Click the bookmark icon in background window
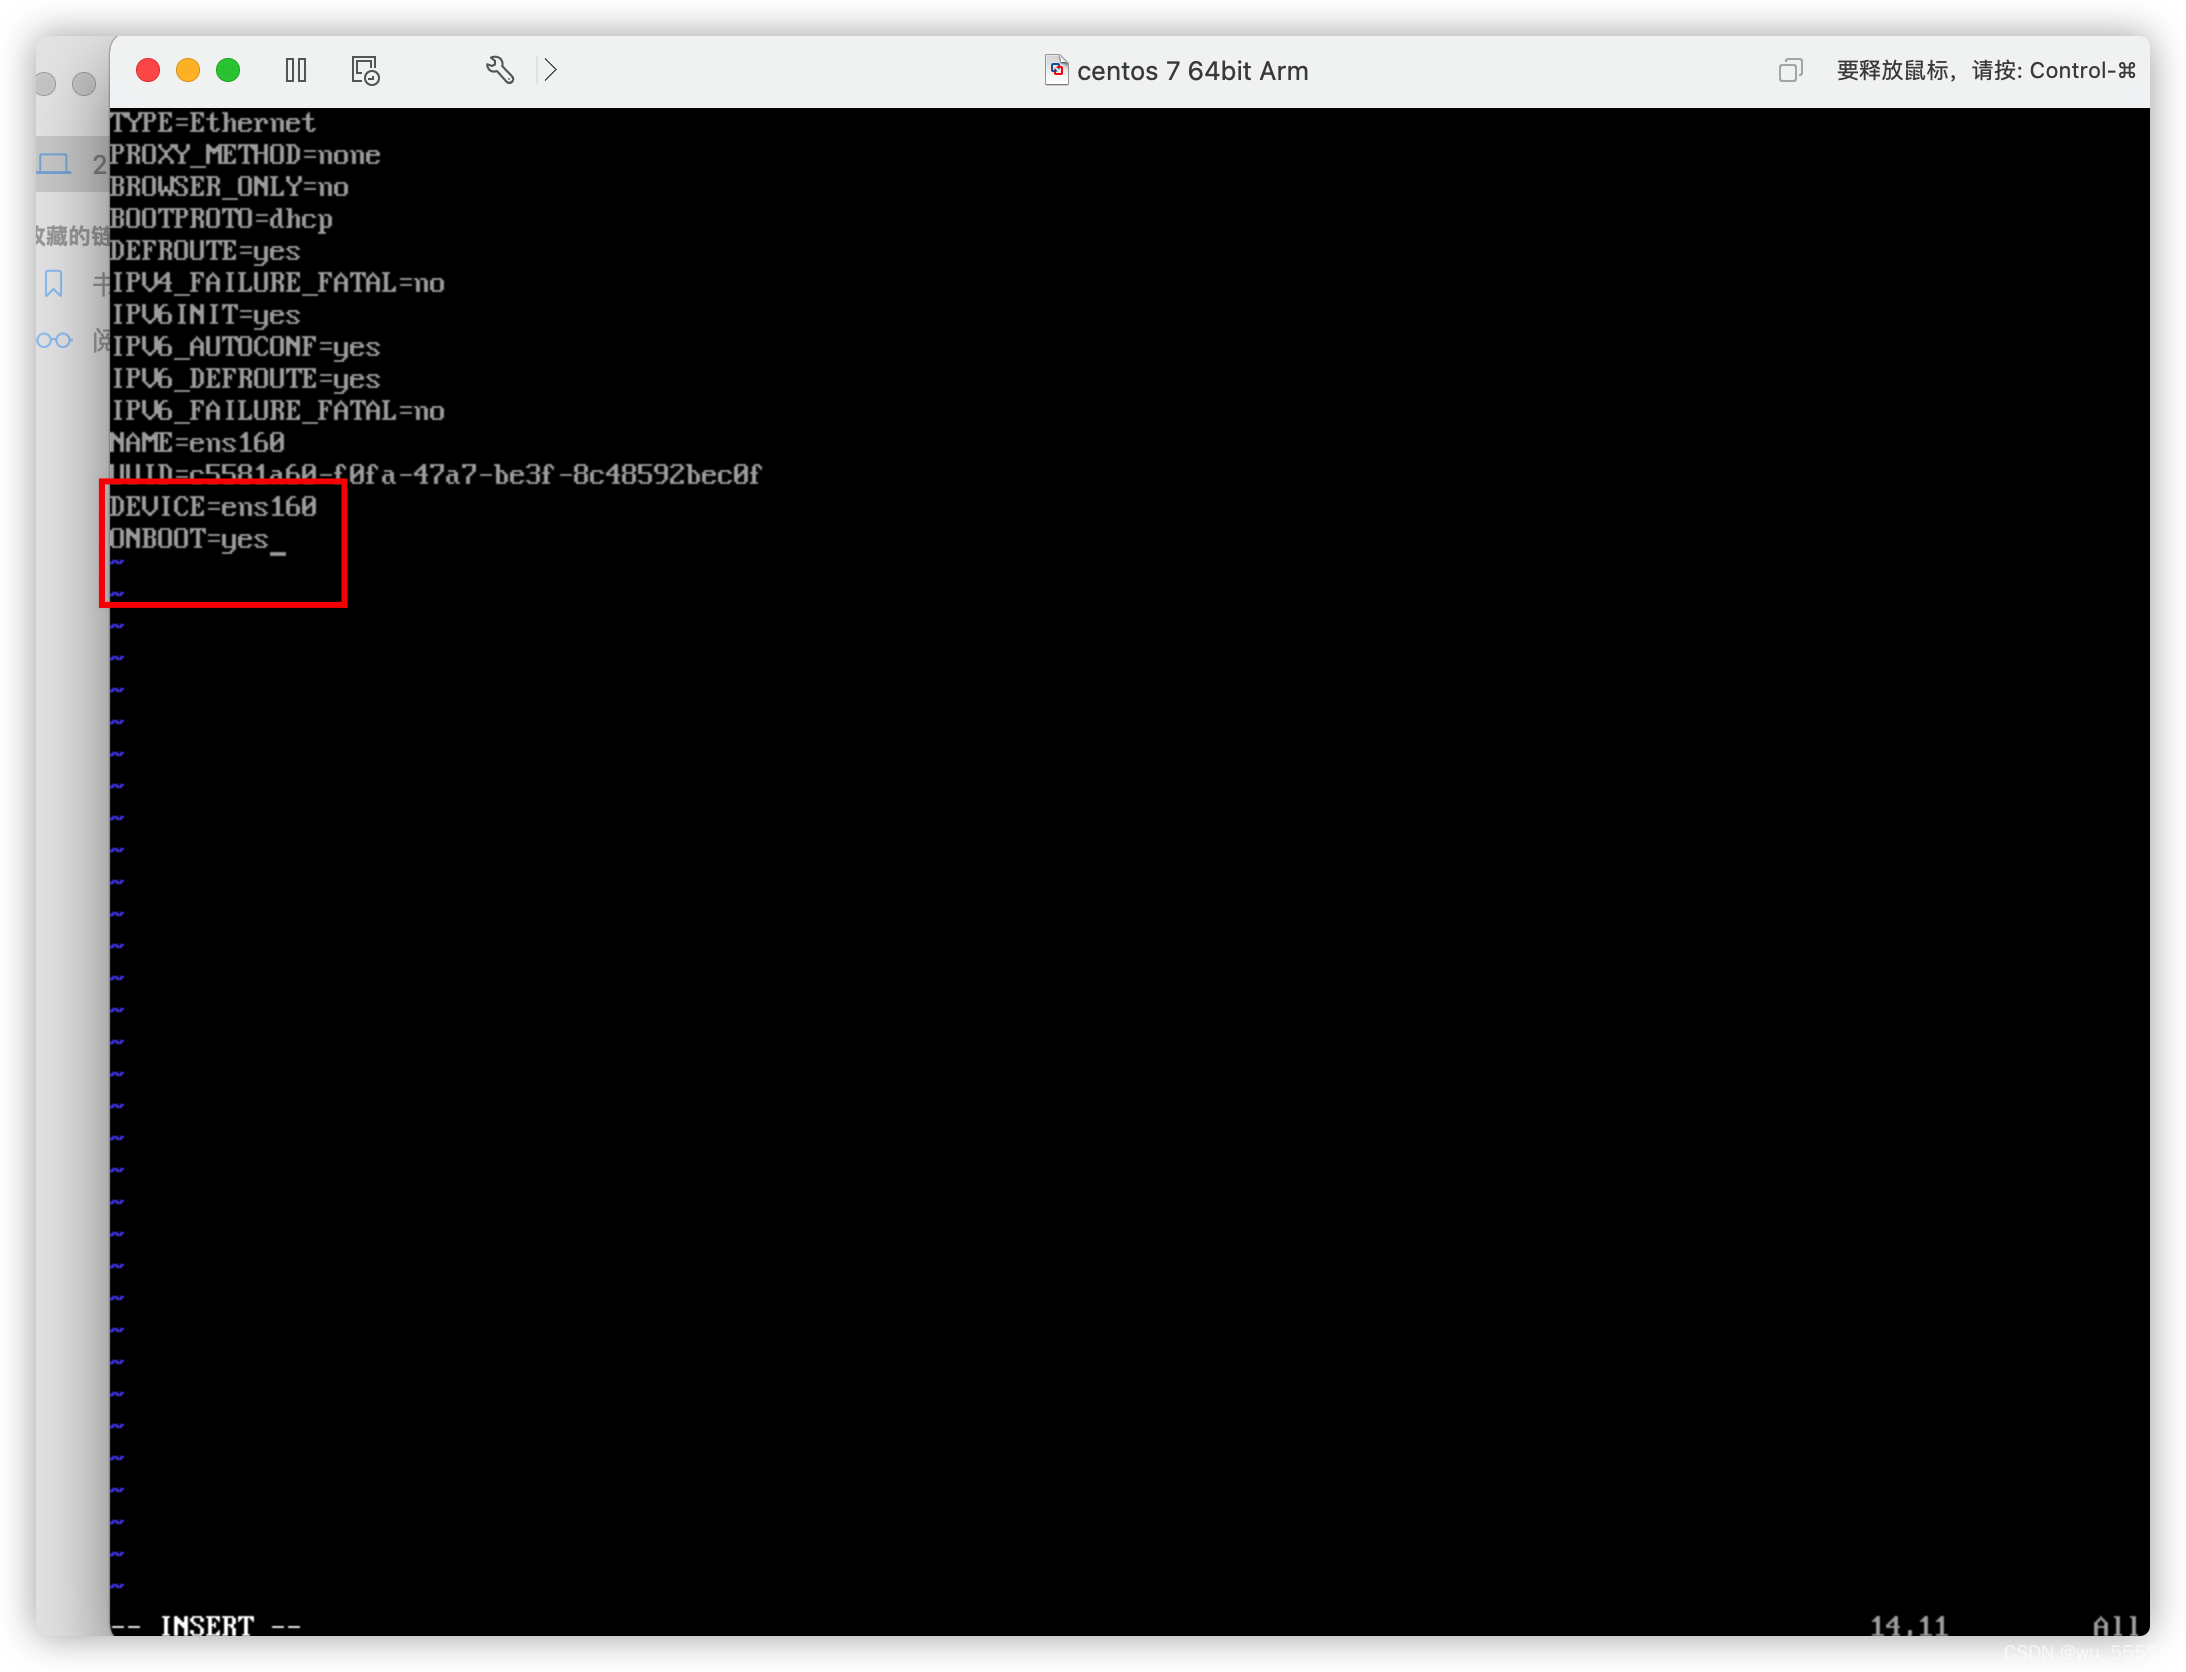This screenshot has height=1672, width=2186. pyautogui.click(x=54, y=284)
